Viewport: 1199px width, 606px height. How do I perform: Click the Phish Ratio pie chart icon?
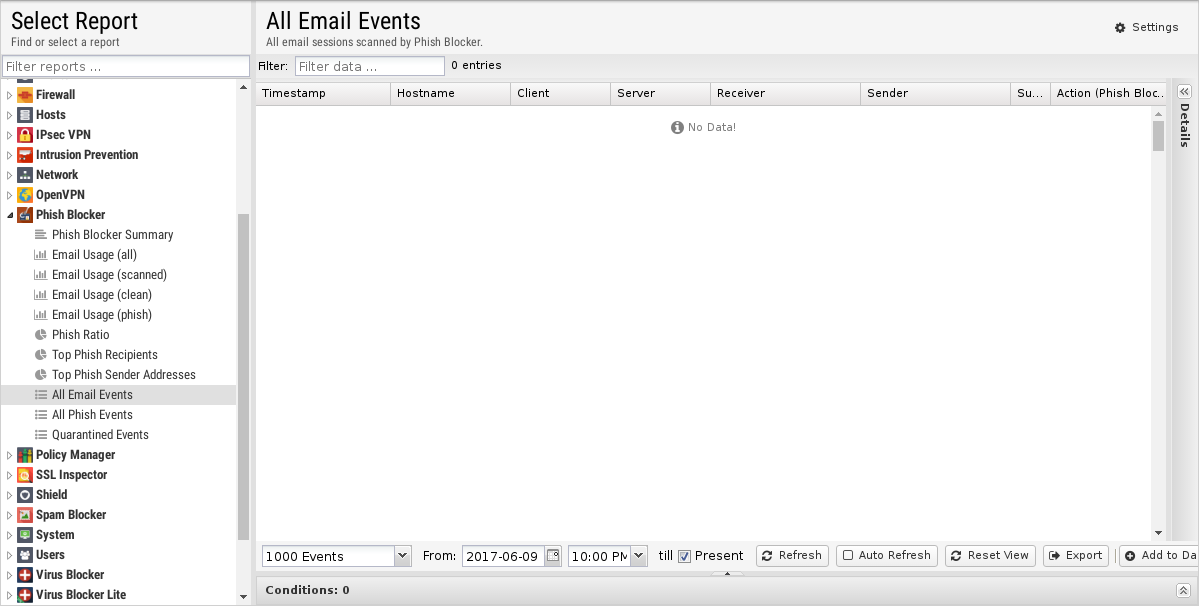pyautogui.click(x=41, y=335)
